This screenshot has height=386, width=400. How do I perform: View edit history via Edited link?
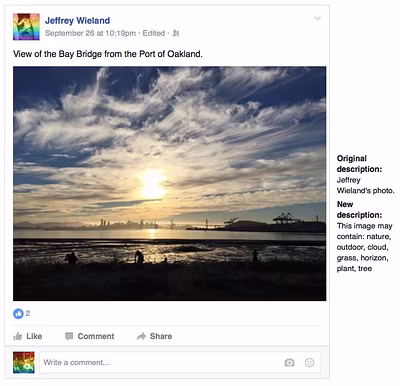[154, 33]
